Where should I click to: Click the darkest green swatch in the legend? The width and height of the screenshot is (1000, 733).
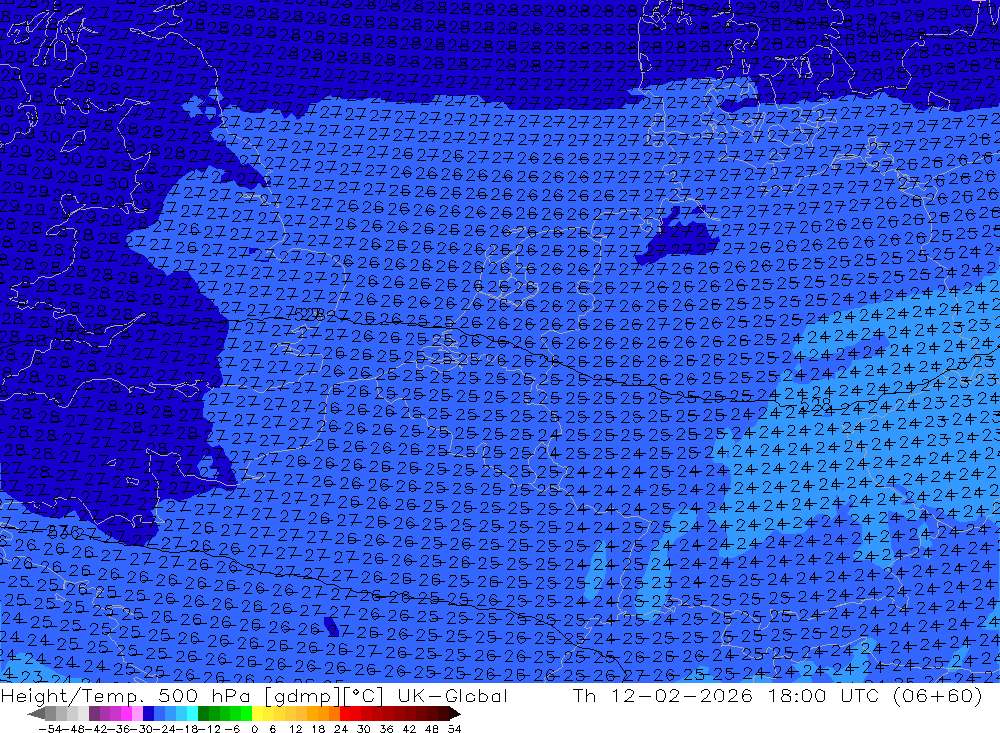(203, 714)
